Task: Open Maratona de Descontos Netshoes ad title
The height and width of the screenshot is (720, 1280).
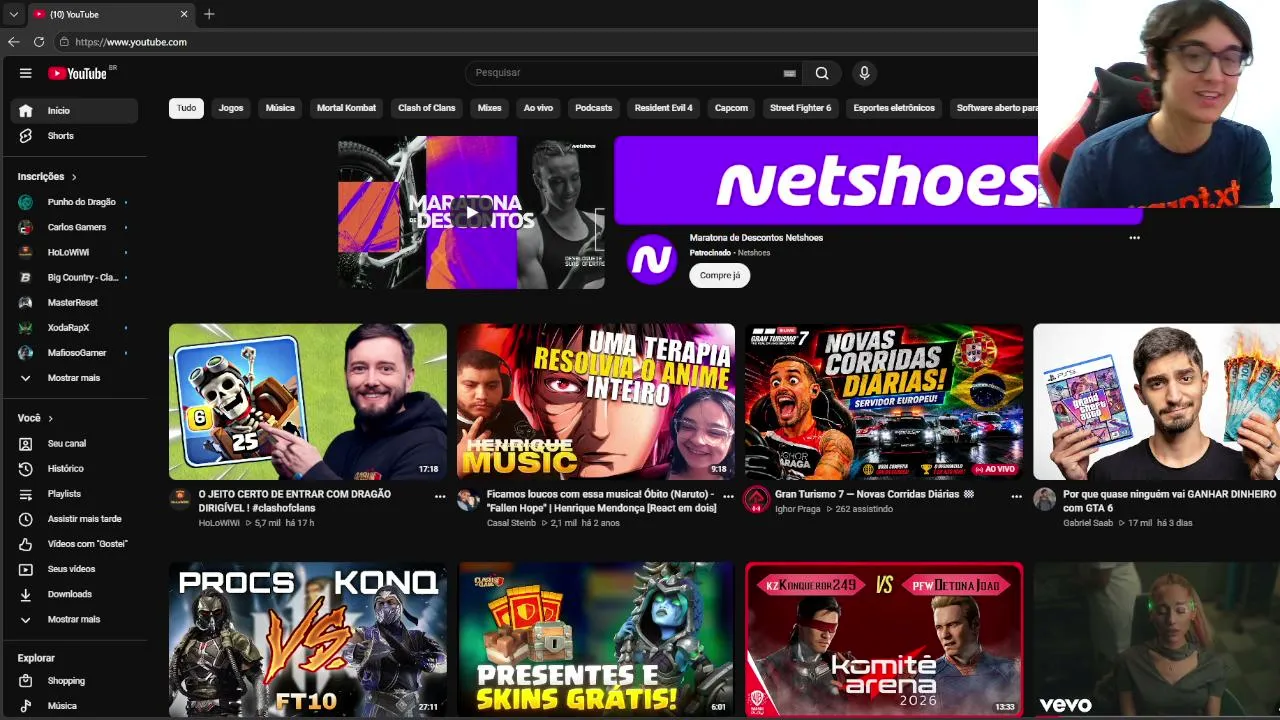Action: 756,238
